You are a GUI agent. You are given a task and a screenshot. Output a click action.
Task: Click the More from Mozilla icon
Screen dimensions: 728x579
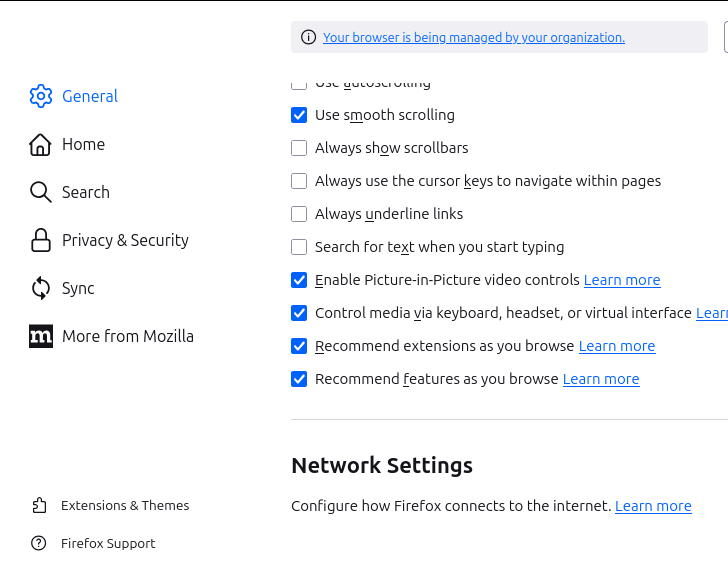click(40, 336)
